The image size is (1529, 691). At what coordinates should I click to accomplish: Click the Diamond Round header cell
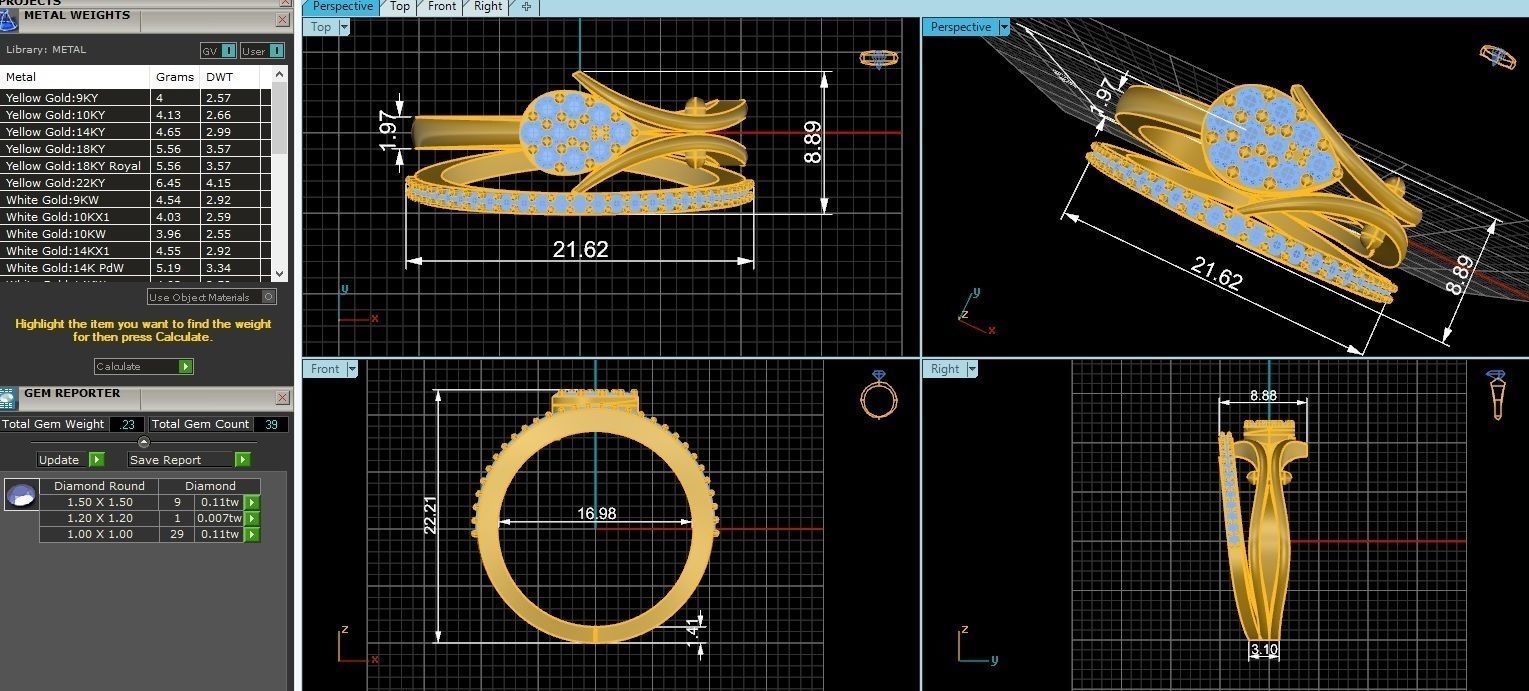tap(99, 486)
